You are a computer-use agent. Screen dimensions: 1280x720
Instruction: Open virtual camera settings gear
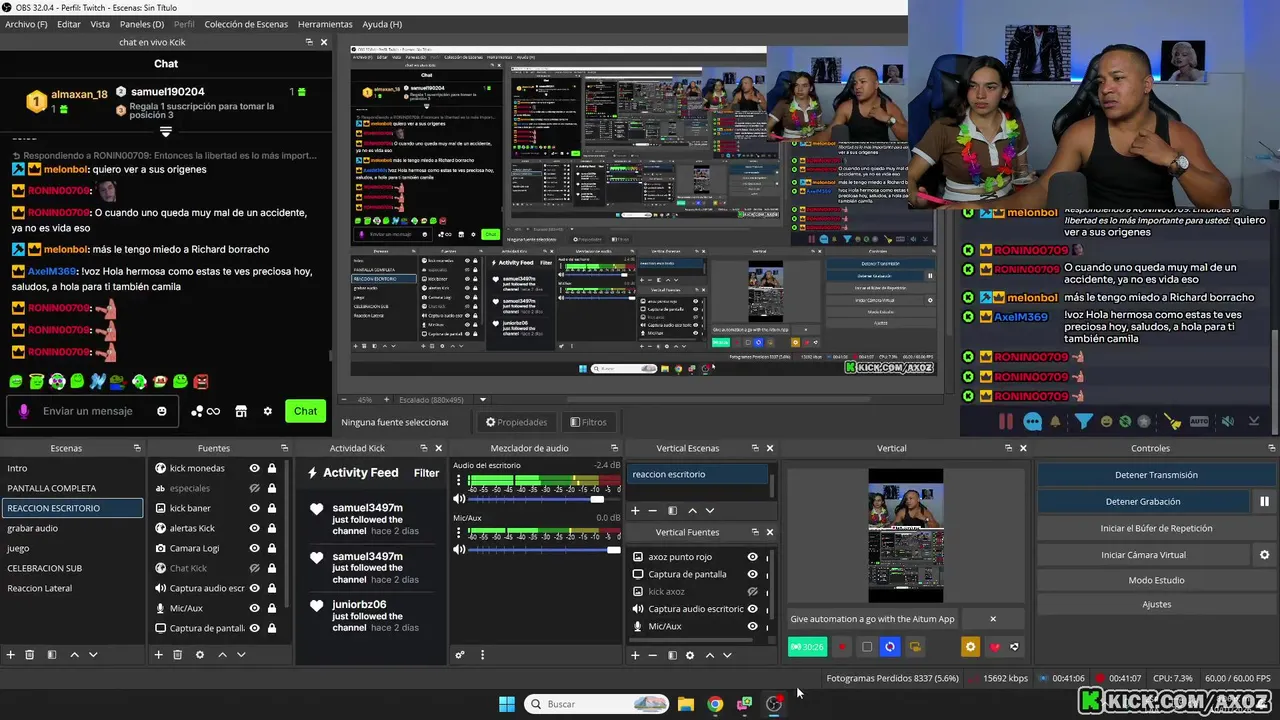(x=1264, y=555)
